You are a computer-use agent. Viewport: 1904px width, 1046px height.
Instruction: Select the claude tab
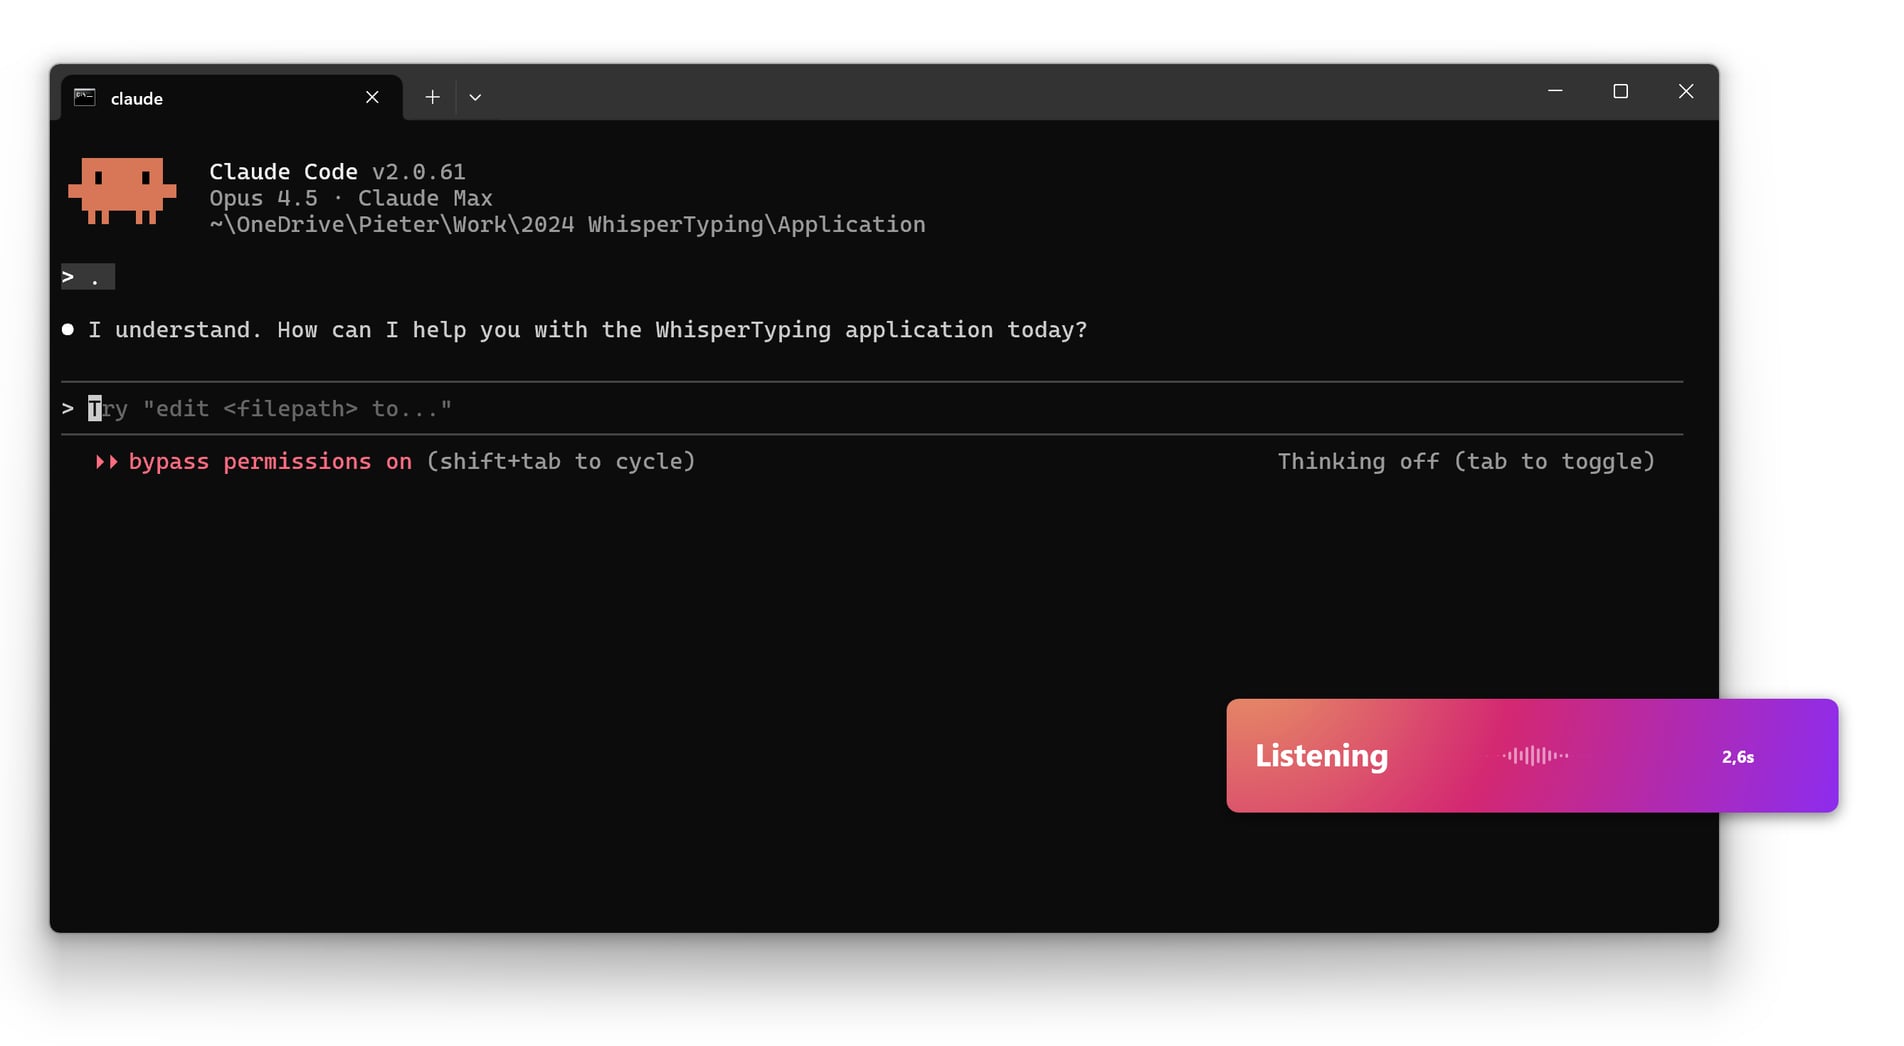[135, 97]
